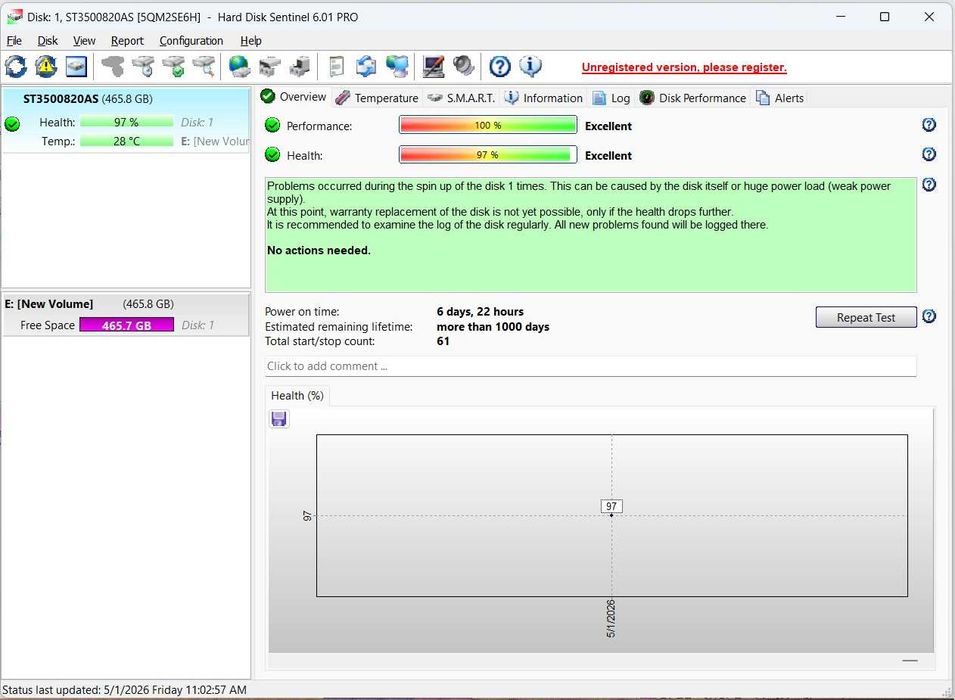
Task: Click the Unregistered version, please register link
Action: [x=684, y=68]
